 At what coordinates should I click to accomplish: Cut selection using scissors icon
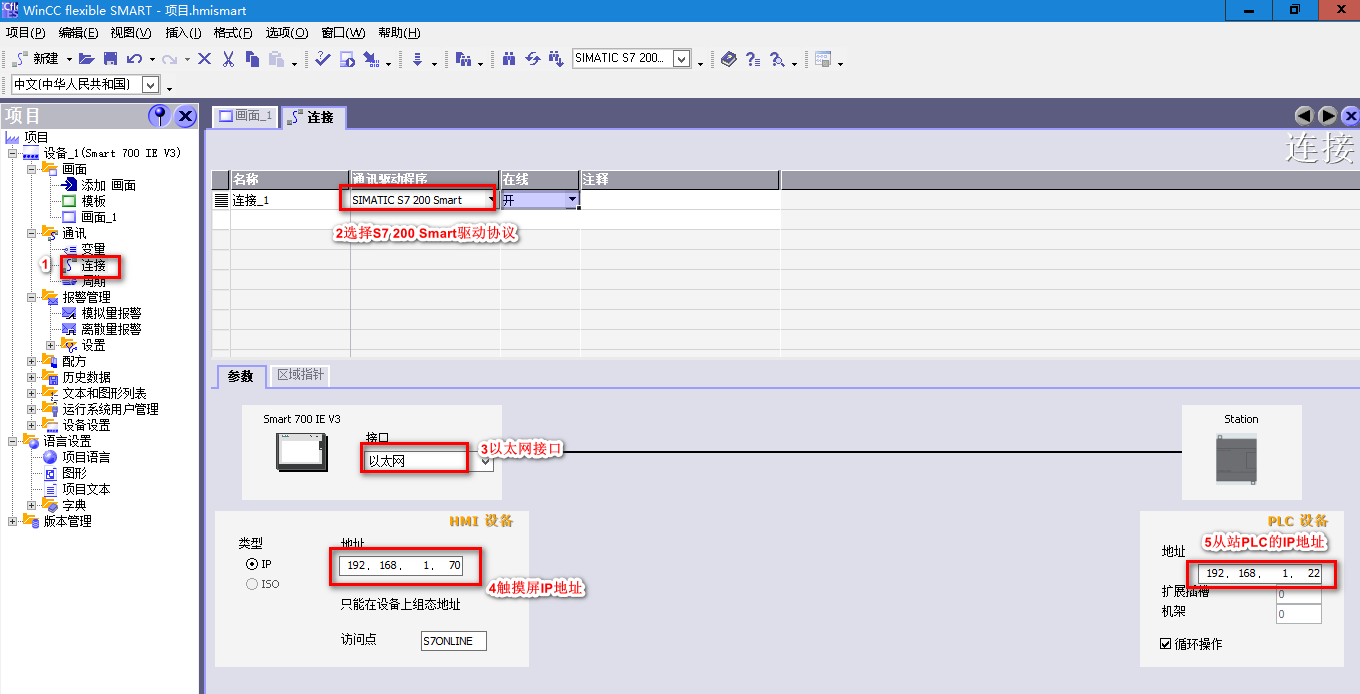228,59
